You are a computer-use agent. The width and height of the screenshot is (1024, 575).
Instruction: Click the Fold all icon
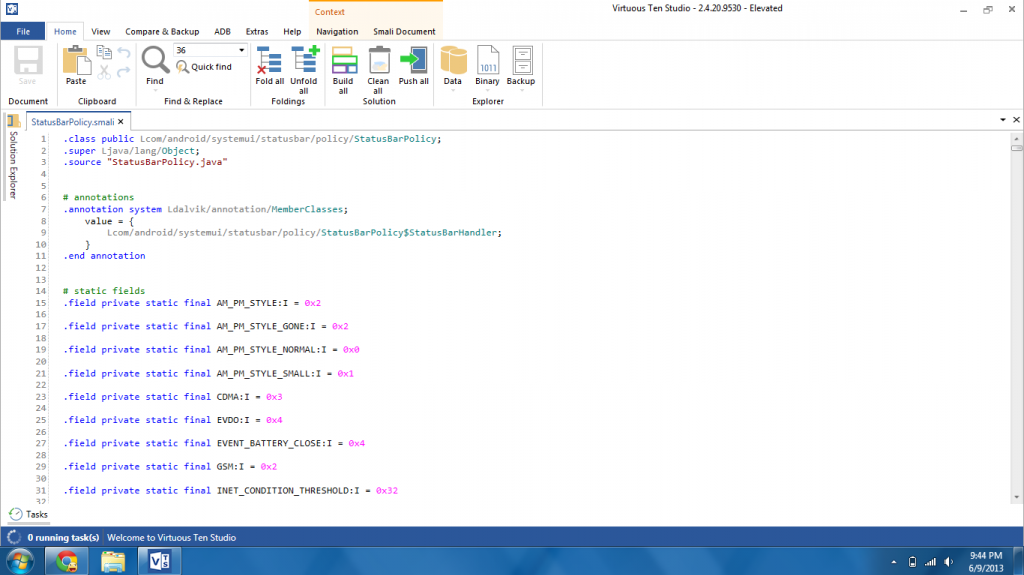pos(270,66)
